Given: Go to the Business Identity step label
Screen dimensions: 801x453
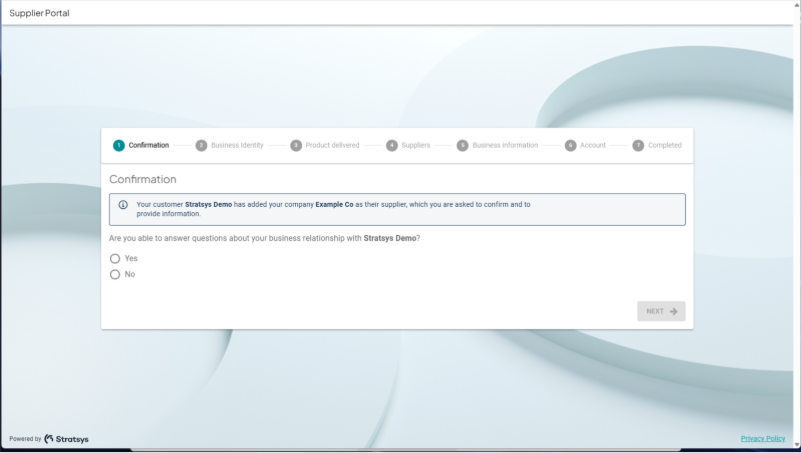Looking at the screenshot, I should point(237,145).
